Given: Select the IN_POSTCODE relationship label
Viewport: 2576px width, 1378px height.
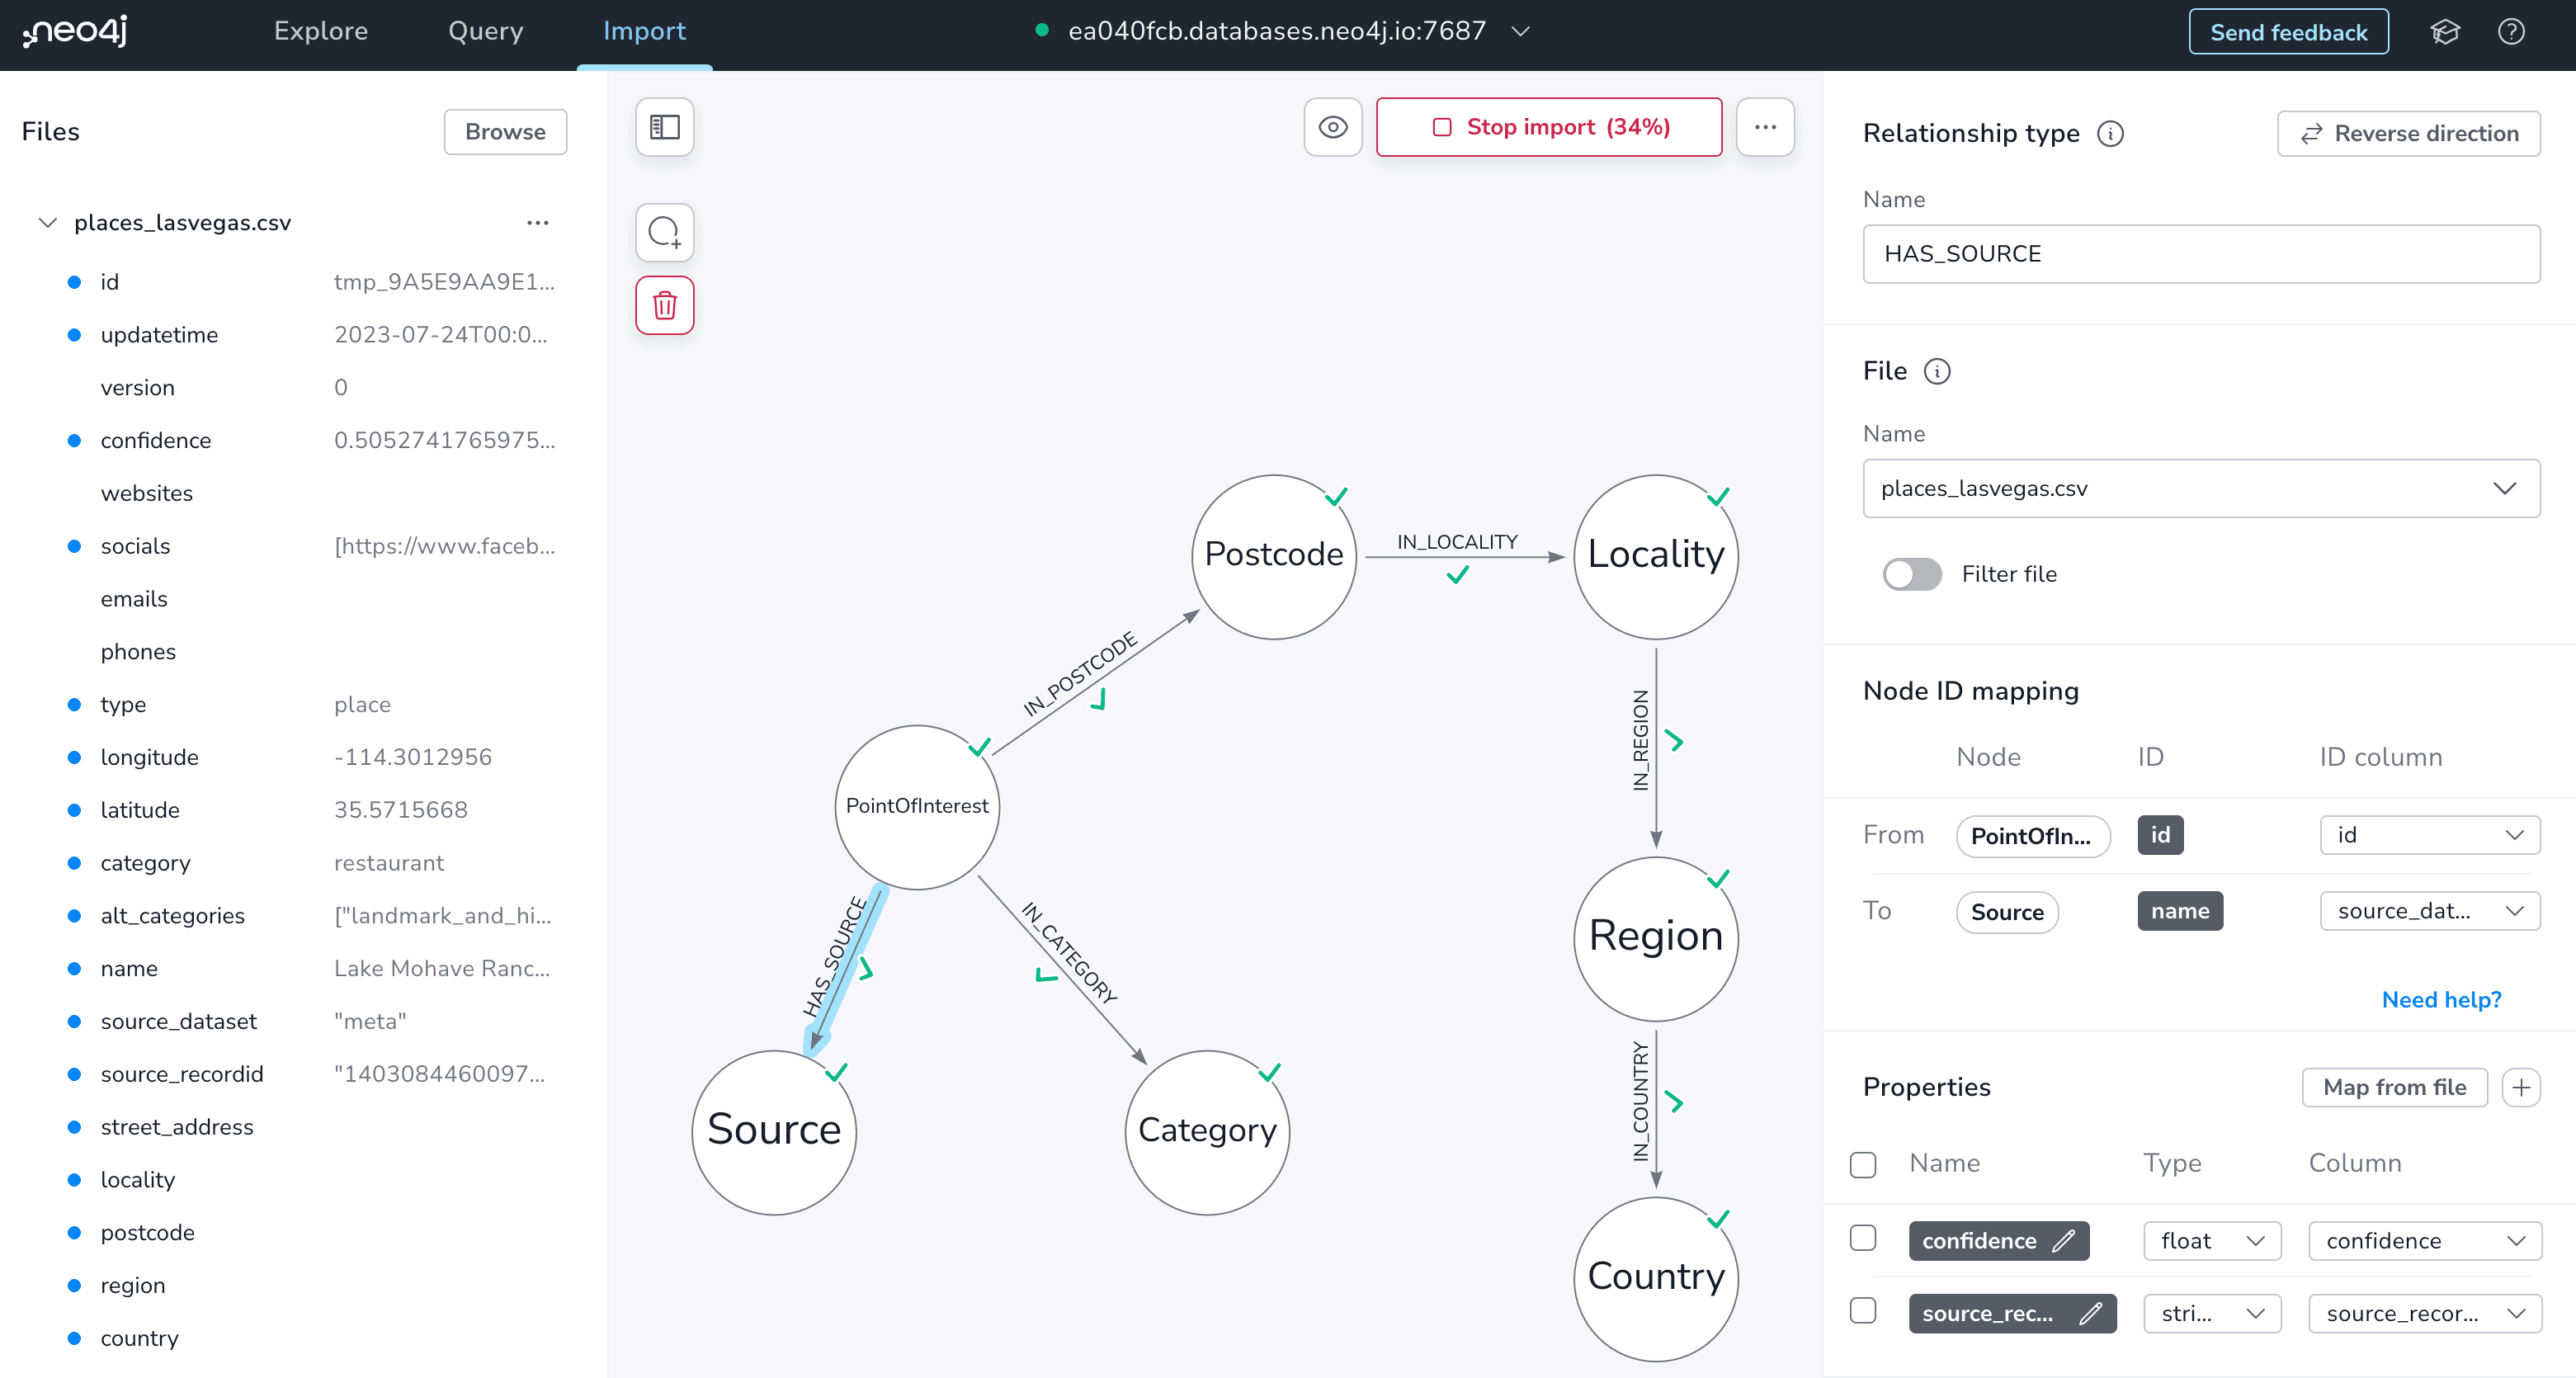Looking at the screenshot, I should tap(1080, 674).
